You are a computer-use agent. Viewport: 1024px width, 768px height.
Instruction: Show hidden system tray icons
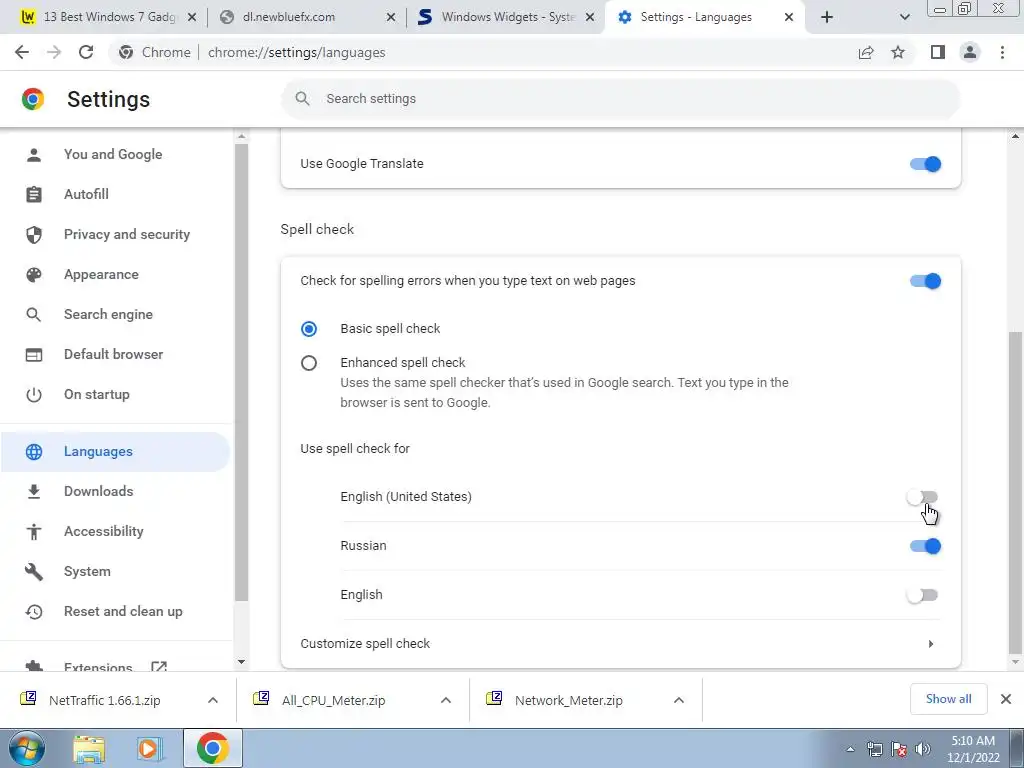click(x=850, y=749)
